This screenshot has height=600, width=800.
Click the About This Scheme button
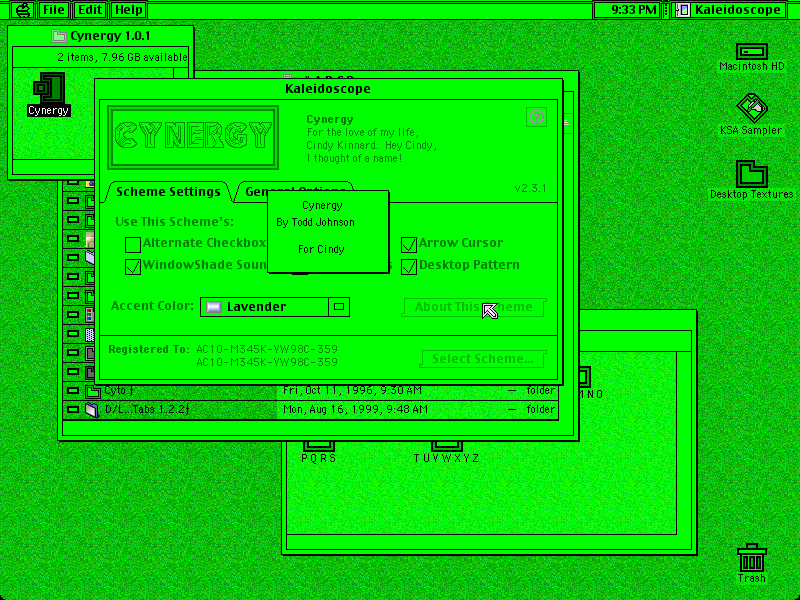click(473, 307)
